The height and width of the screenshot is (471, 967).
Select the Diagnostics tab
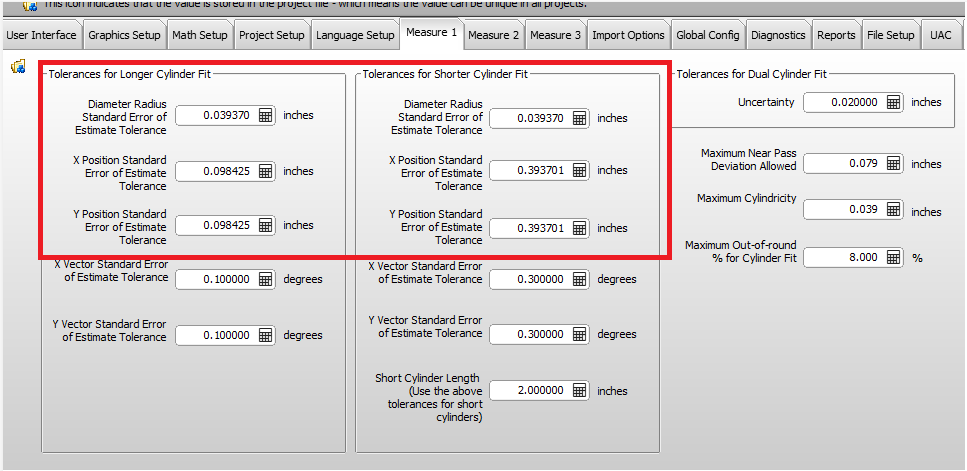pyautogui.click(x=778, y=35)
